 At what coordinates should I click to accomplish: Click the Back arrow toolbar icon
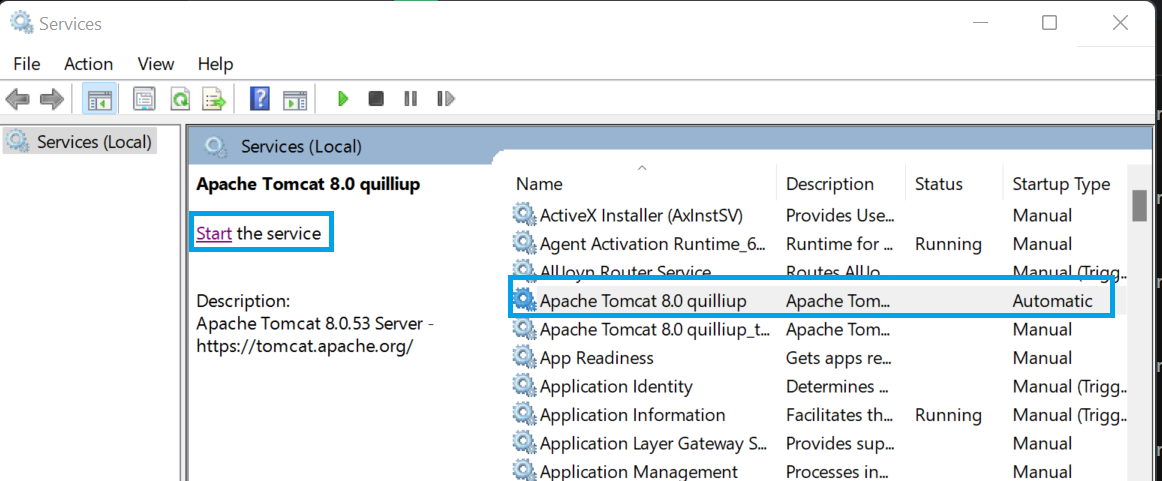click(17, 99)
